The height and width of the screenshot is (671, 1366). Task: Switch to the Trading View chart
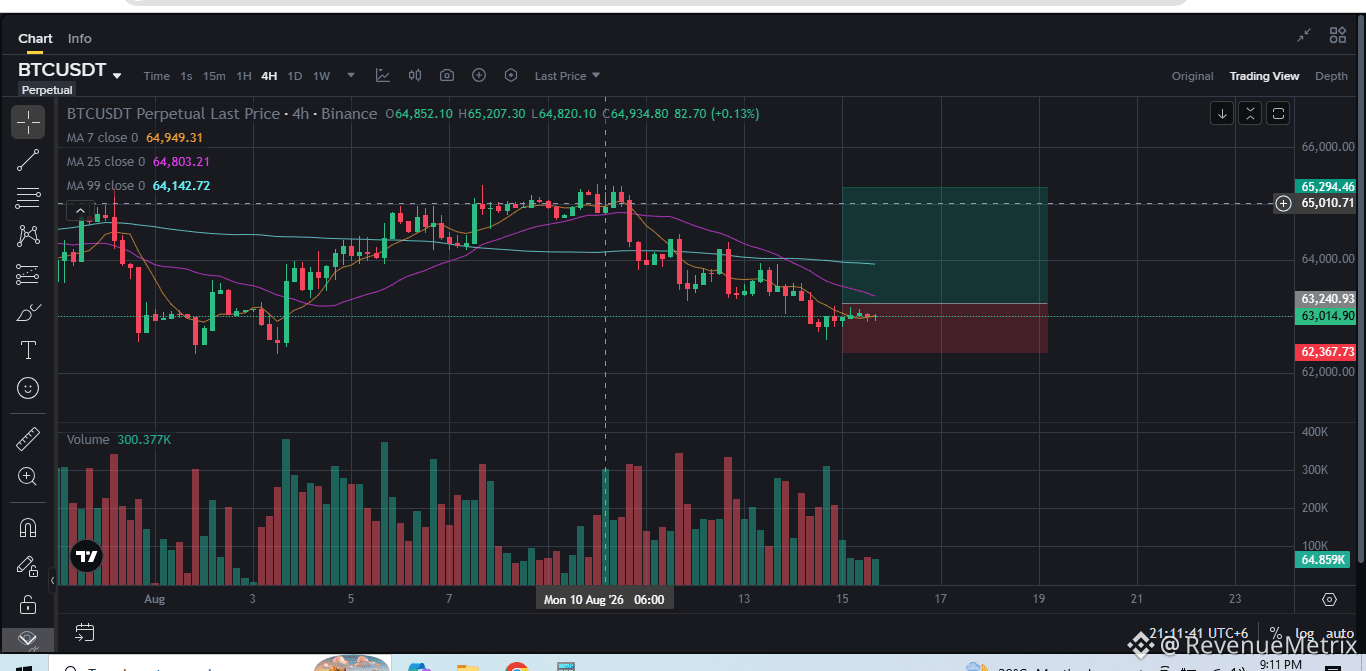(1264, 76)
